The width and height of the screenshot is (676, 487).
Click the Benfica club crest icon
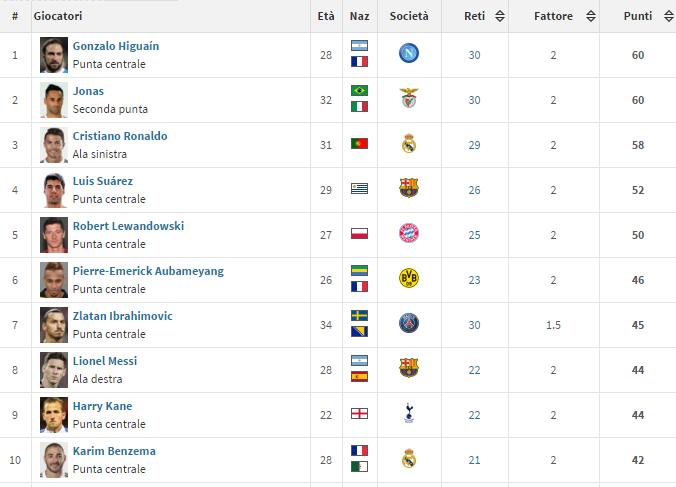(408, 99)
